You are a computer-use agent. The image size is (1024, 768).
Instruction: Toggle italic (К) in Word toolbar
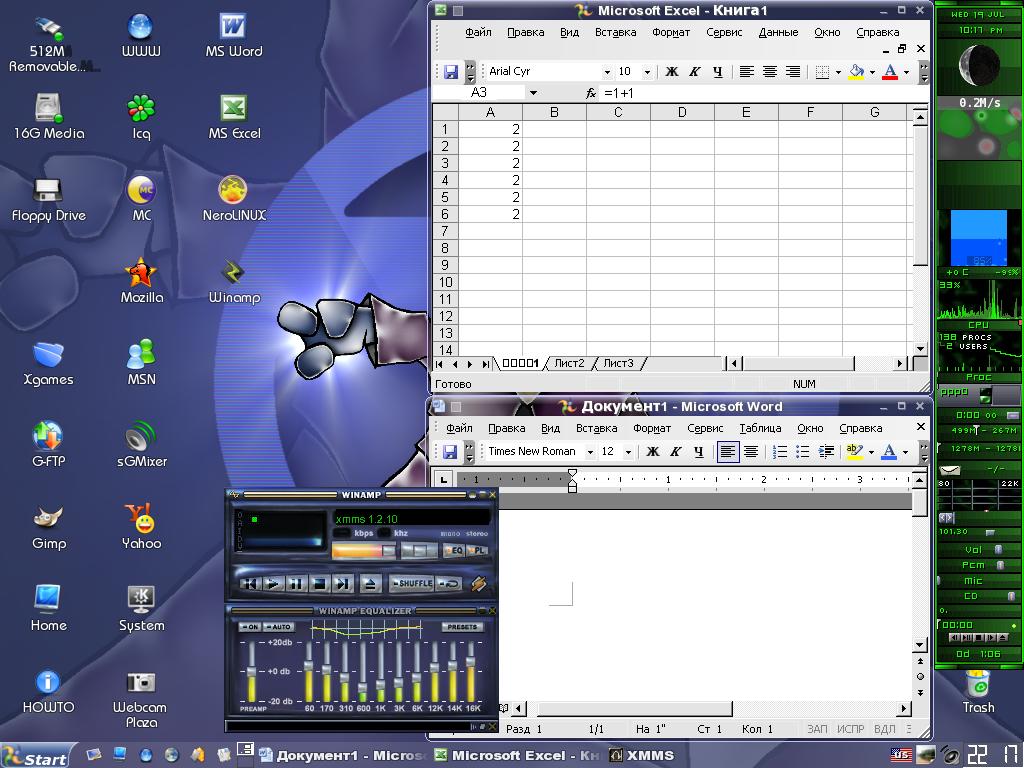tap(676, 452)
